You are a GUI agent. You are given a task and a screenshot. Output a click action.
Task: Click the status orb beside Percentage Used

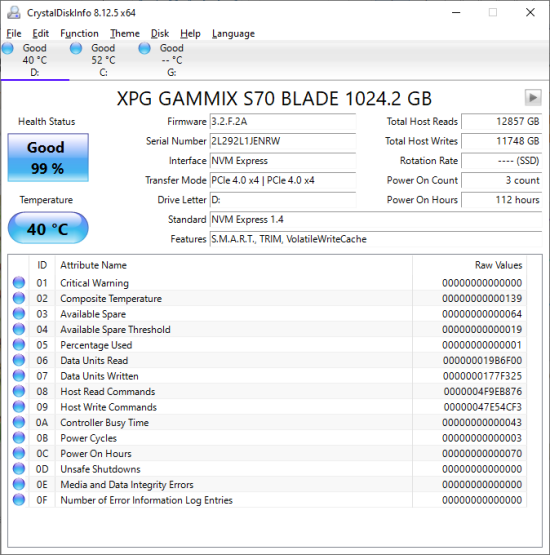tap(19, 344)
